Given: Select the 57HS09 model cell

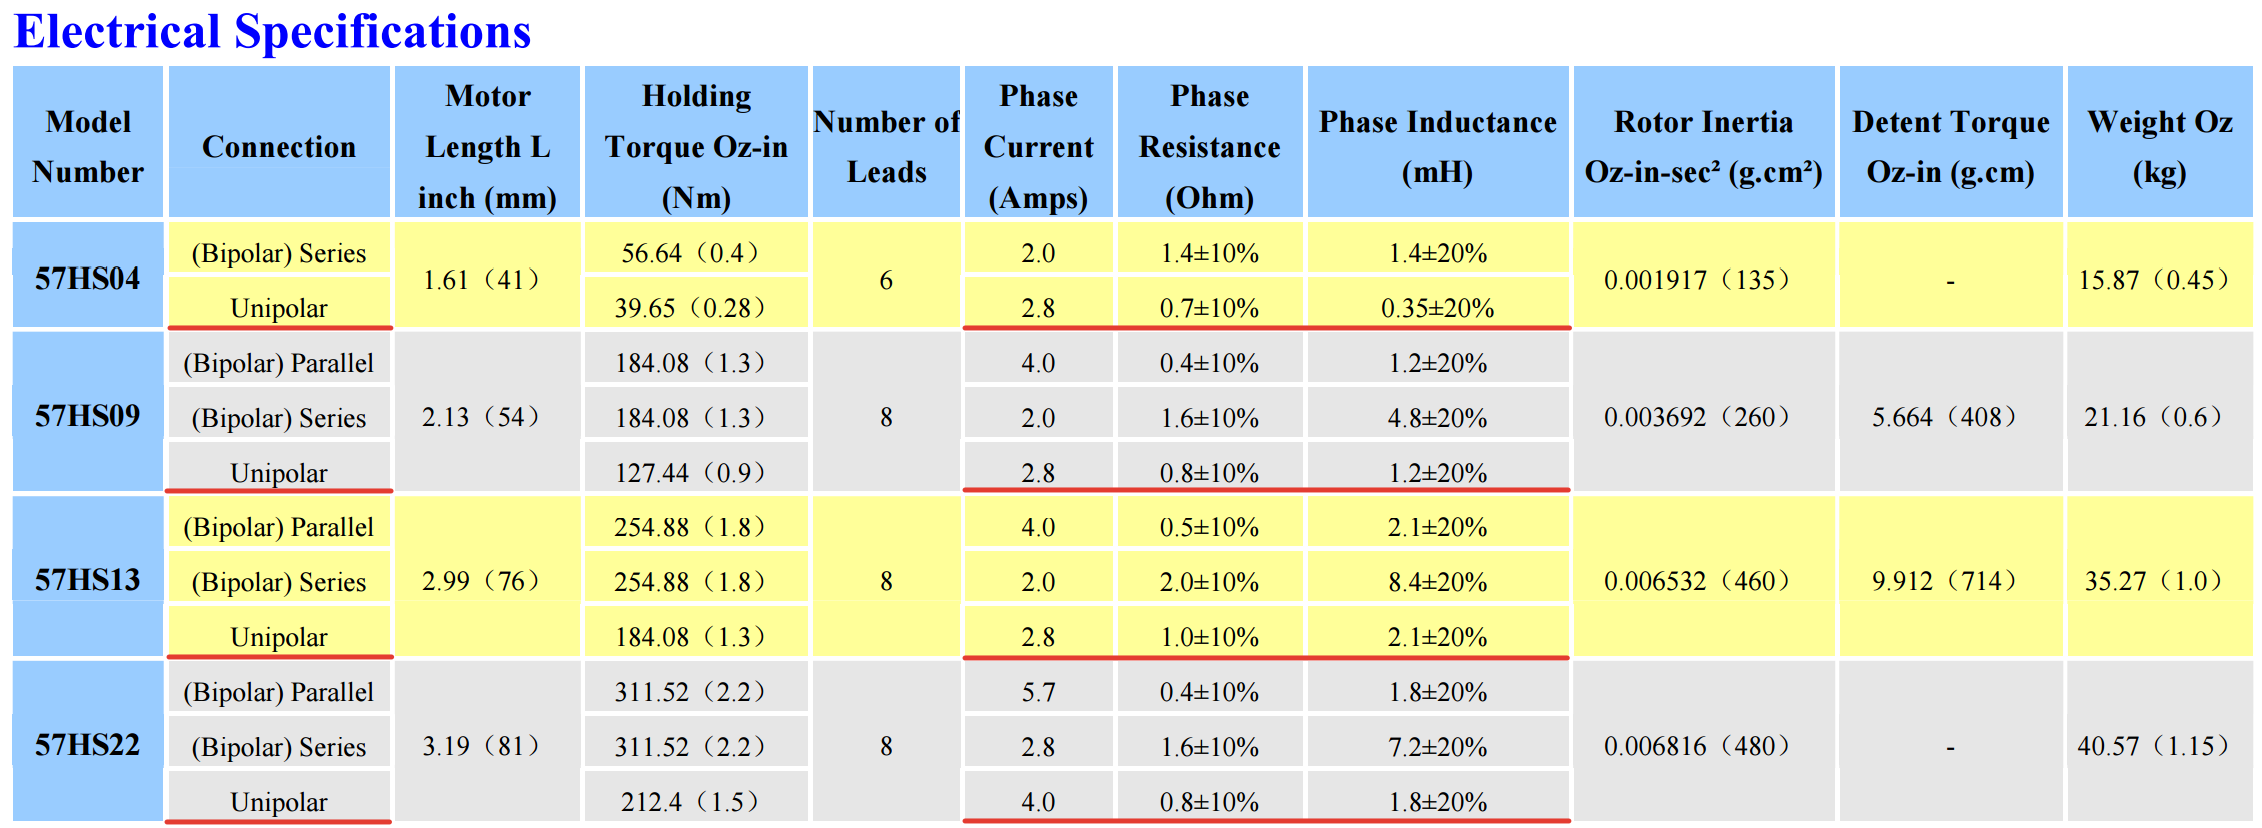Looking at the screenshot, I should 88,415.
